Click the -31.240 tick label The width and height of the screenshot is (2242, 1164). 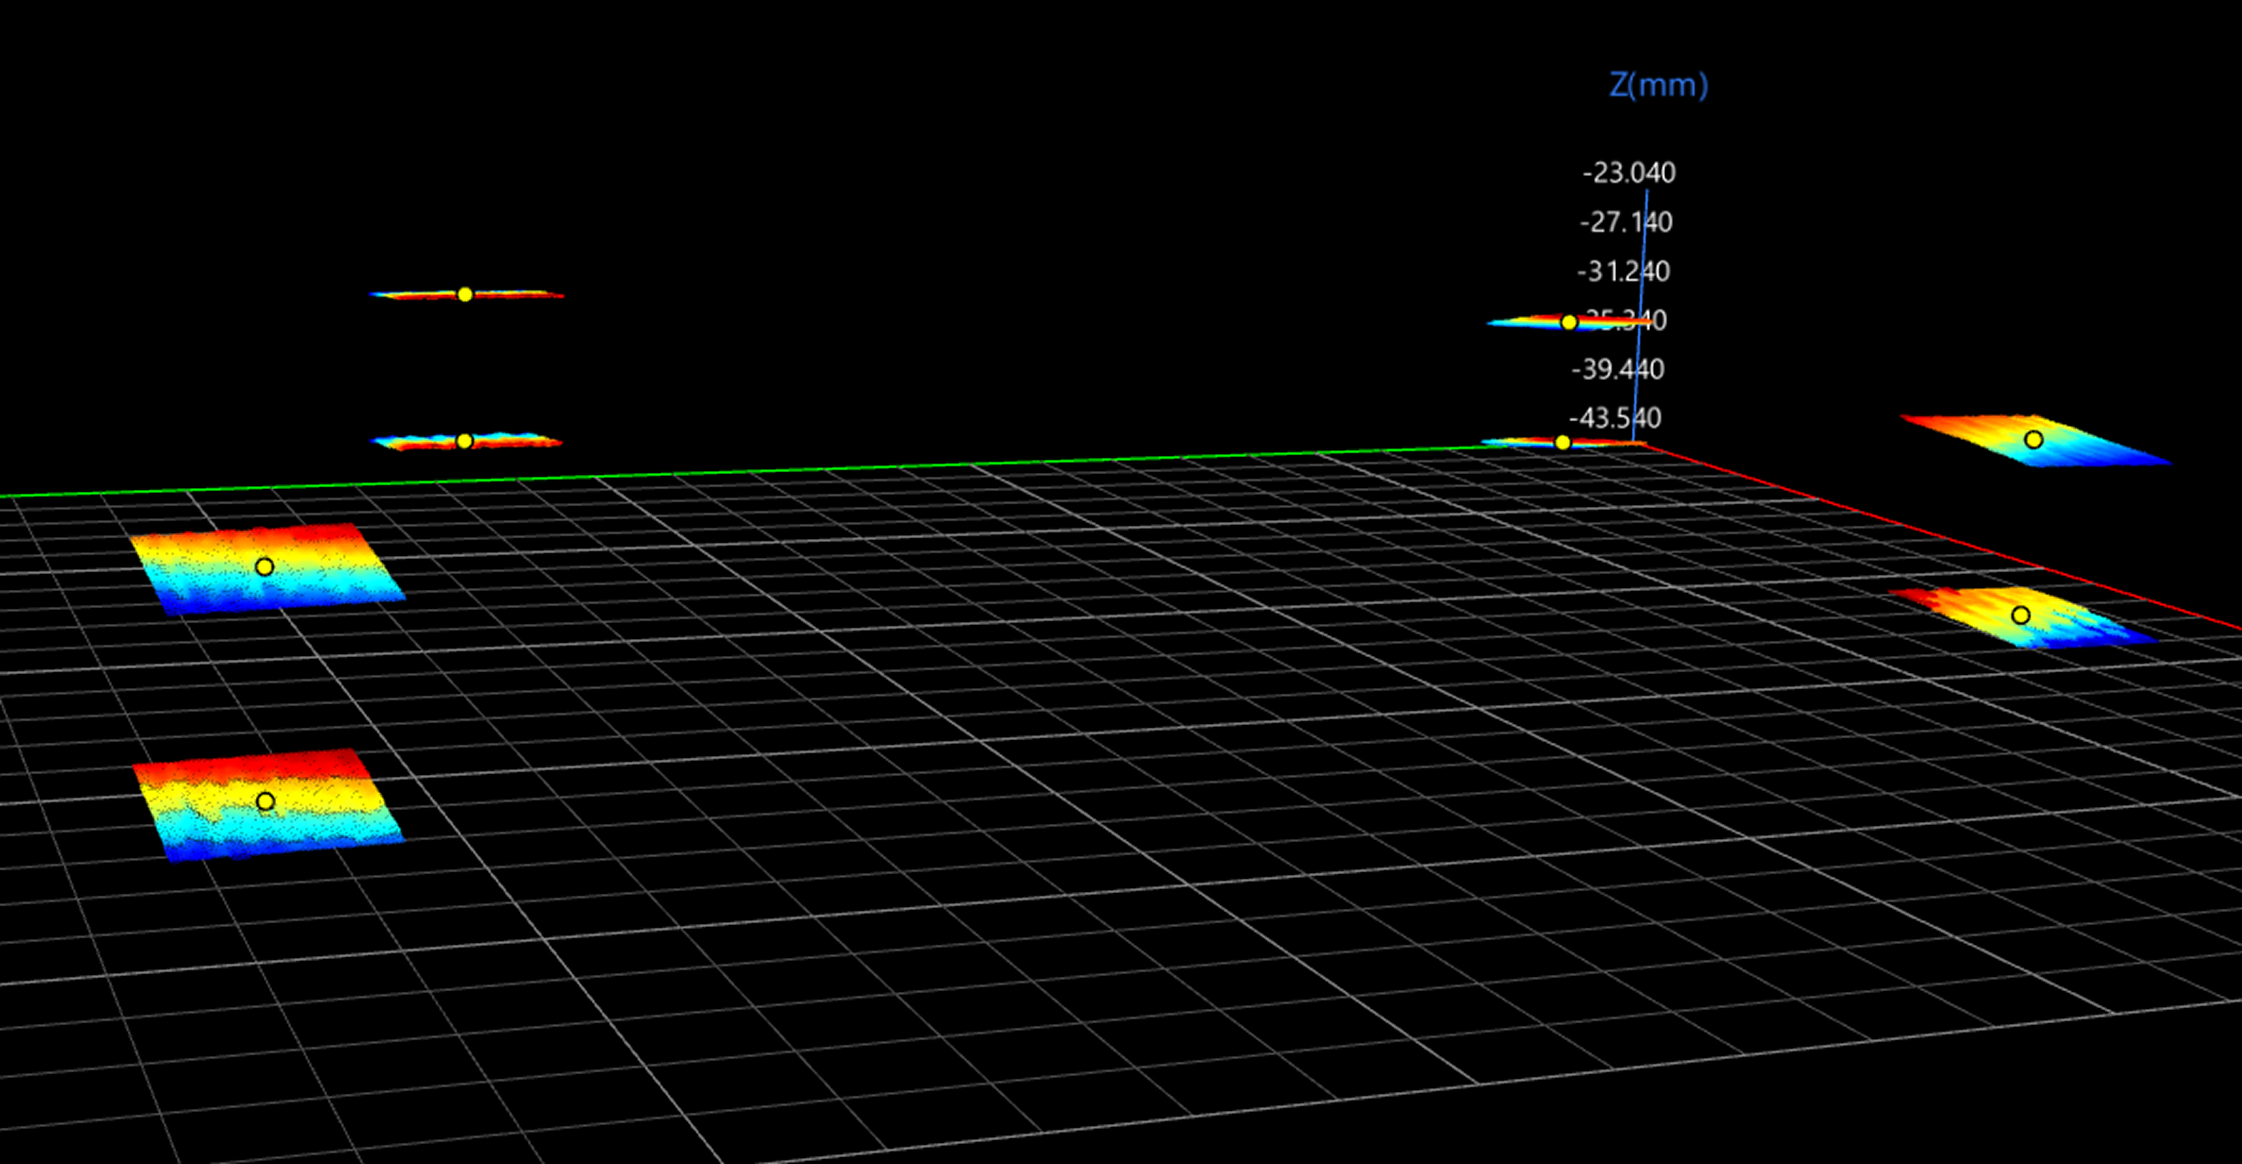[x=1622, y=271]
